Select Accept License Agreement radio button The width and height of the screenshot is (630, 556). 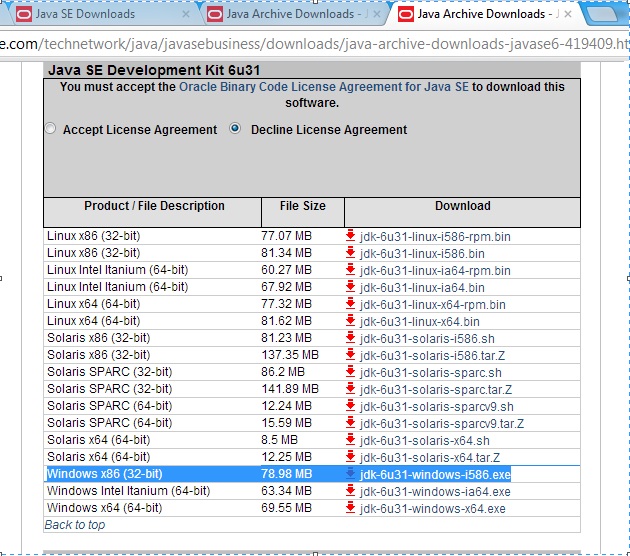point(50,129)
